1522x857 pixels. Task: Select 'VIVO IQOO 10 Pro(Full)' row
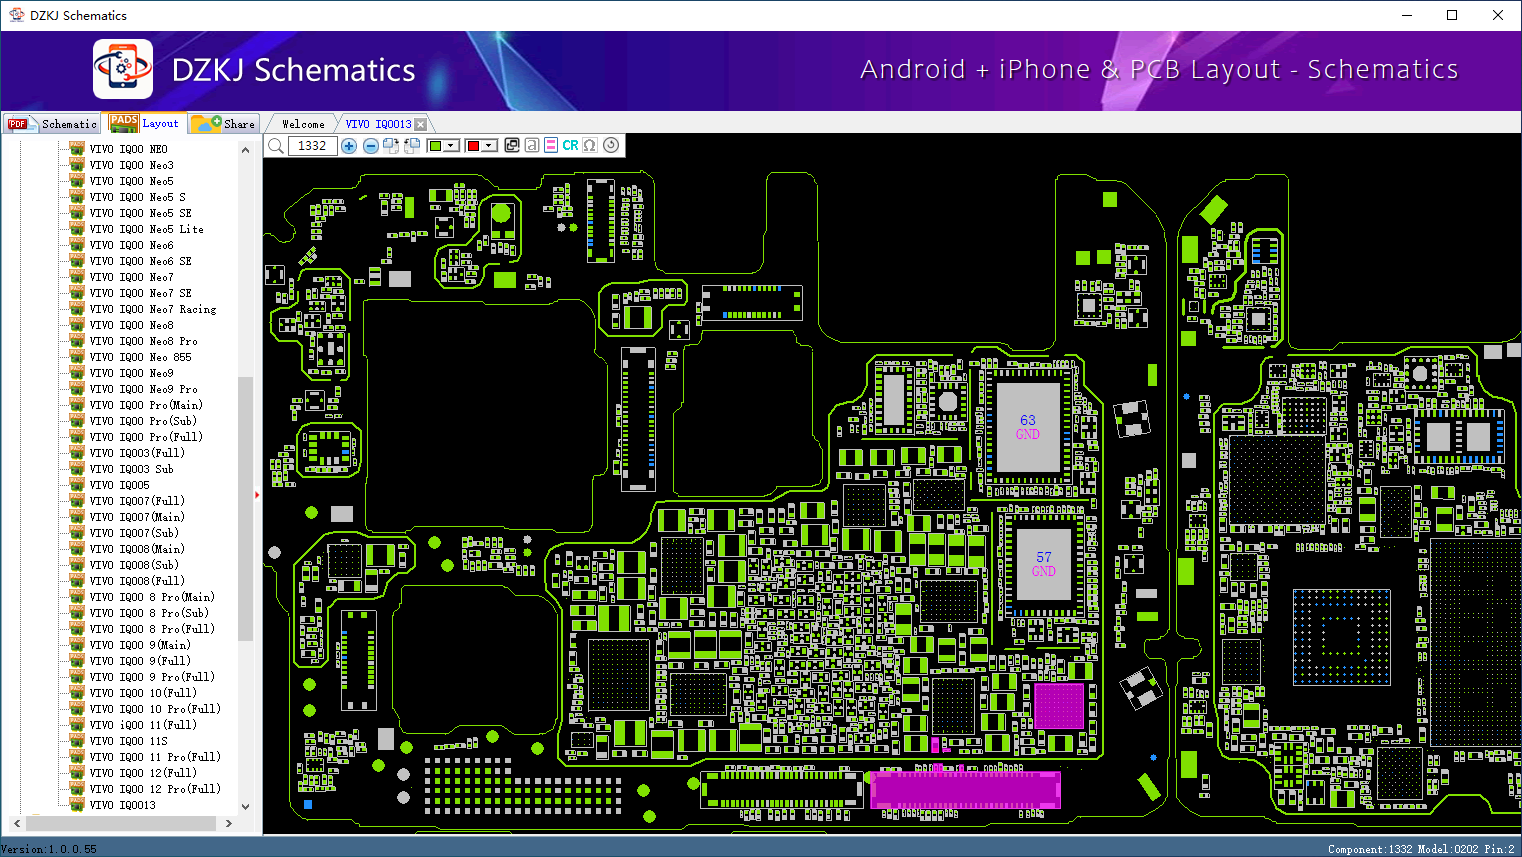(x=155, y=709)
